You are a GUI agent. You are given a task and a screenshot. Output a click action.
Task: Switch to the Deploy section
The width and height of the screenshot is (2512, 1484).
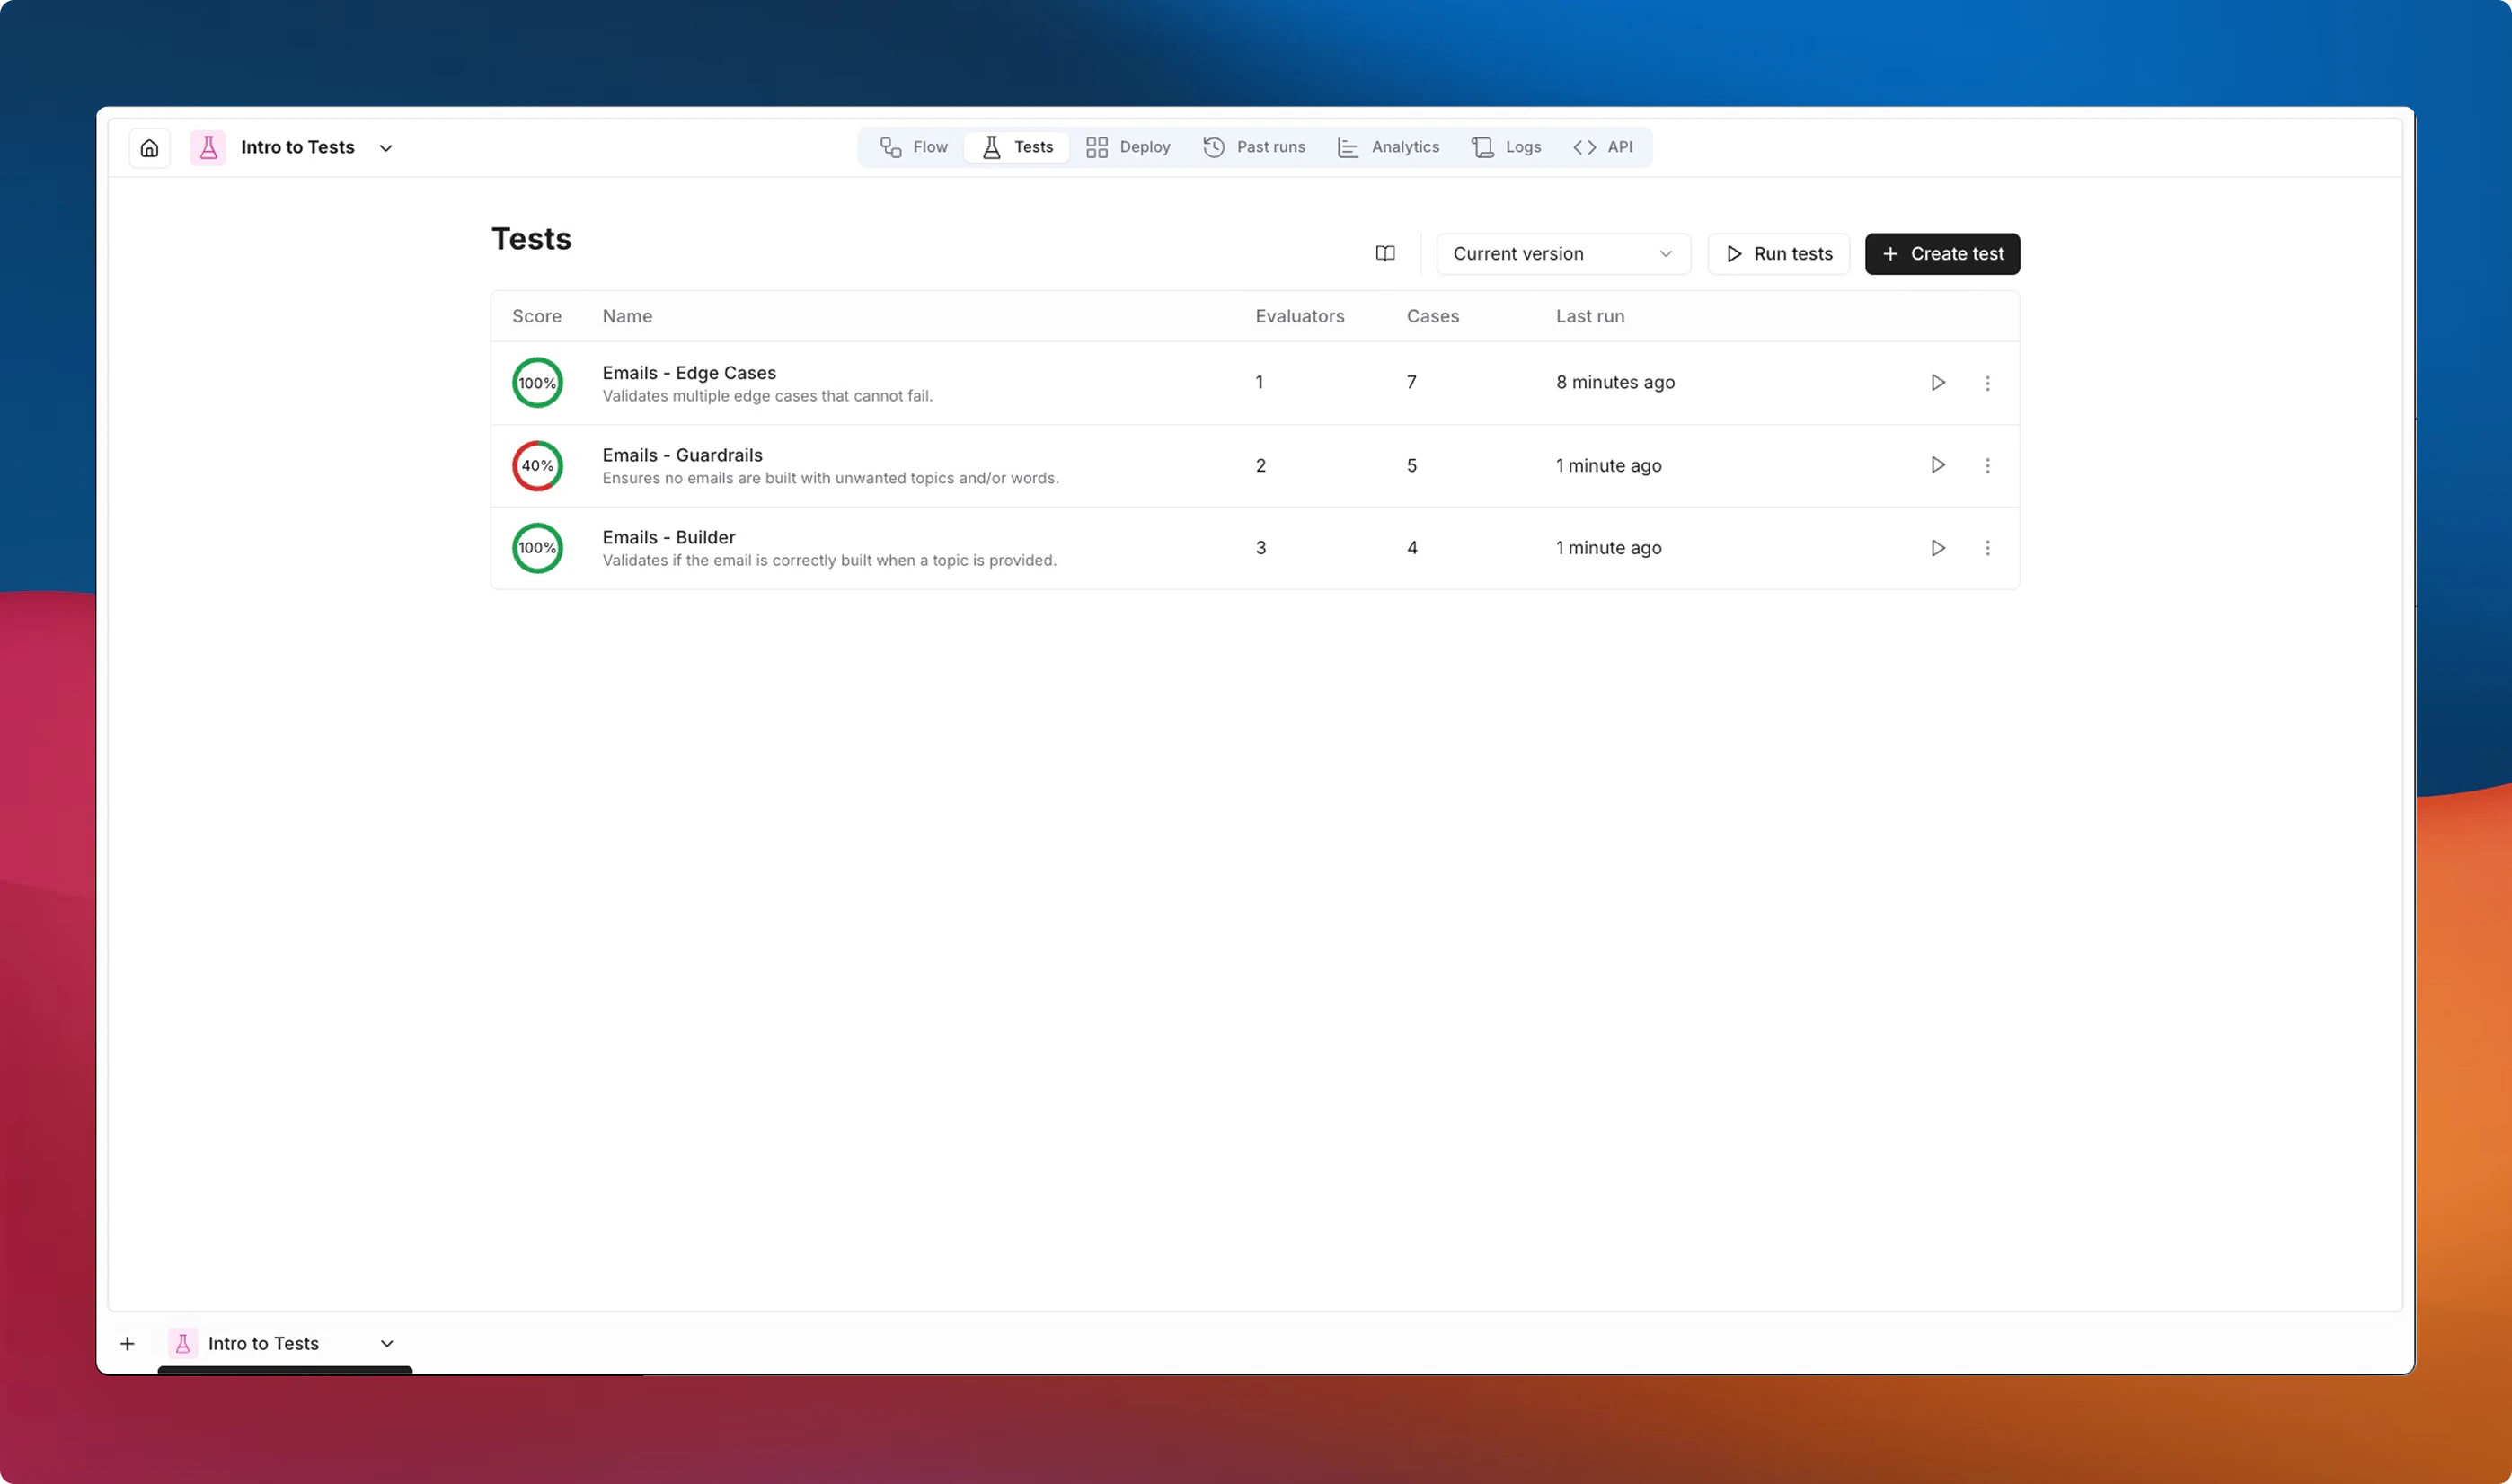(x=1128, y=147)
